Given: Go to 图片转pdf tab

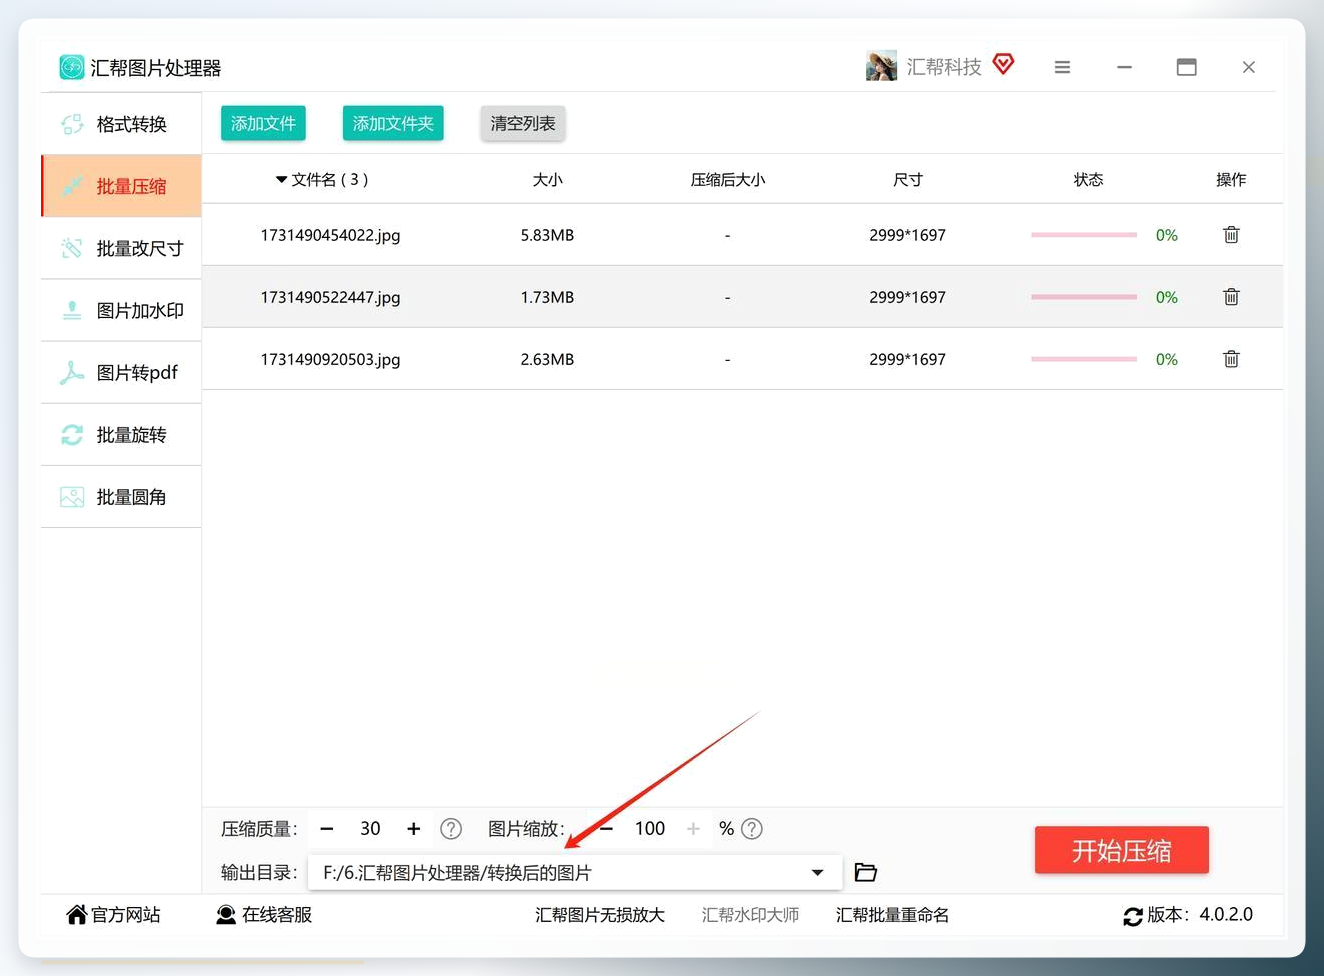Looking at the screenshot, I should 121,372.
